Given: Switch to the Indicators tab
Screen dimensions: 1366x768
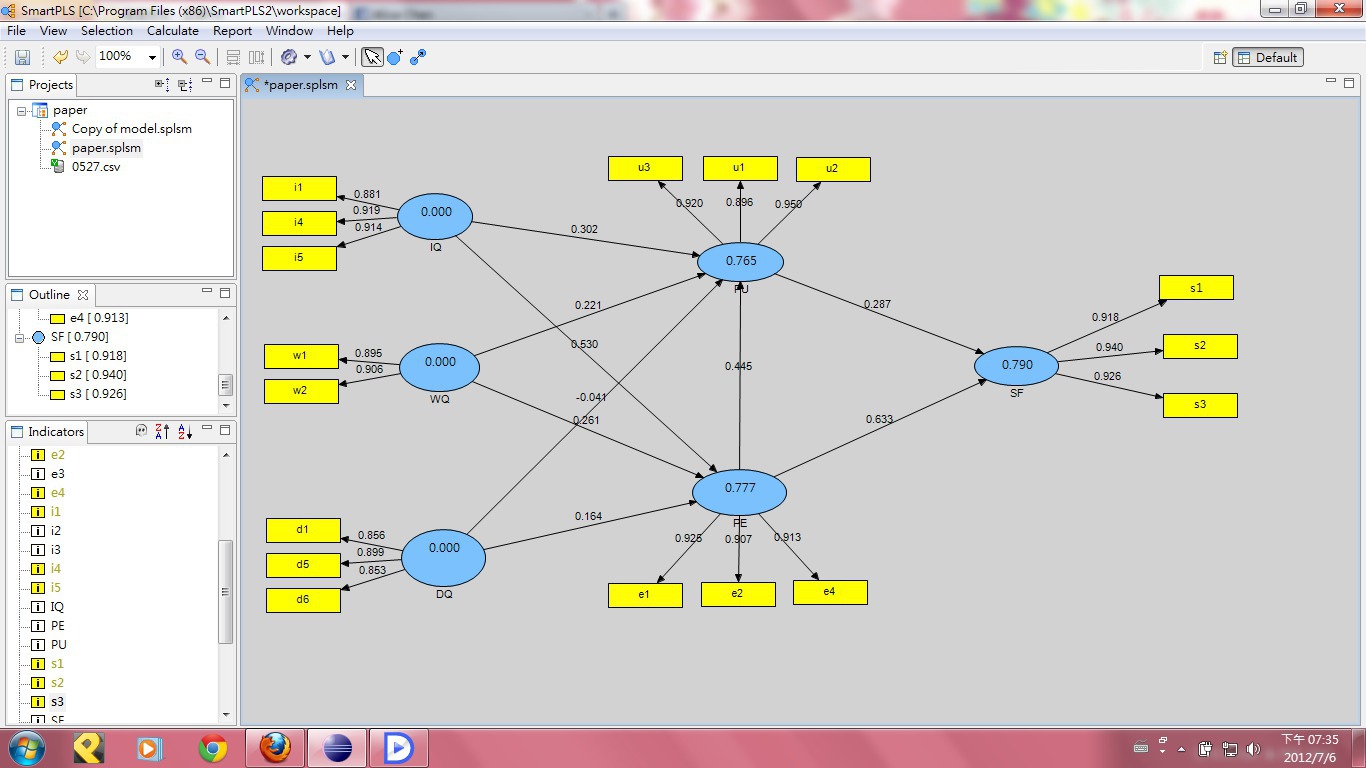Looking at the screenshot, I should click(x=47, y=432).
